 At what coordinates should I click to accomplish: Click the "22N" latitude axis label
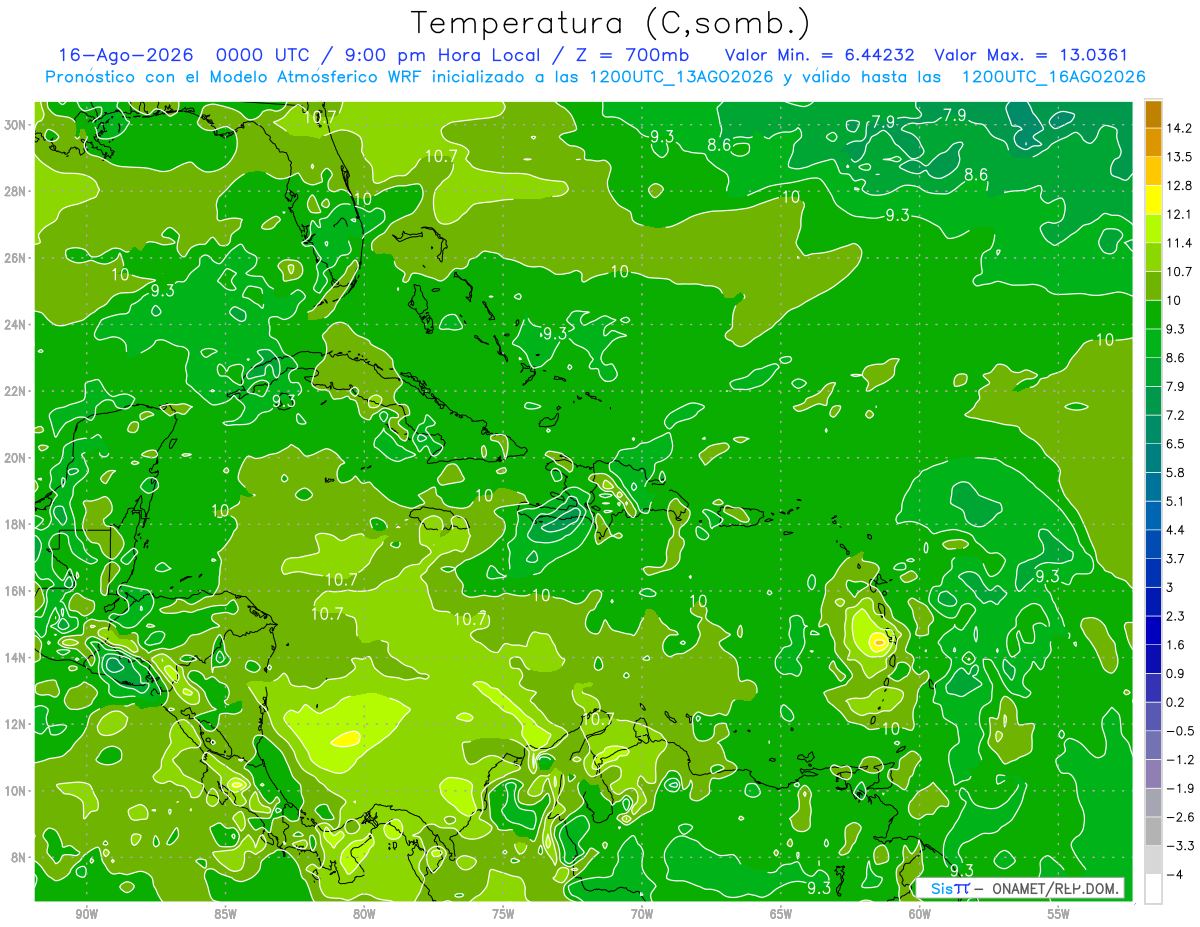point(17,391)
